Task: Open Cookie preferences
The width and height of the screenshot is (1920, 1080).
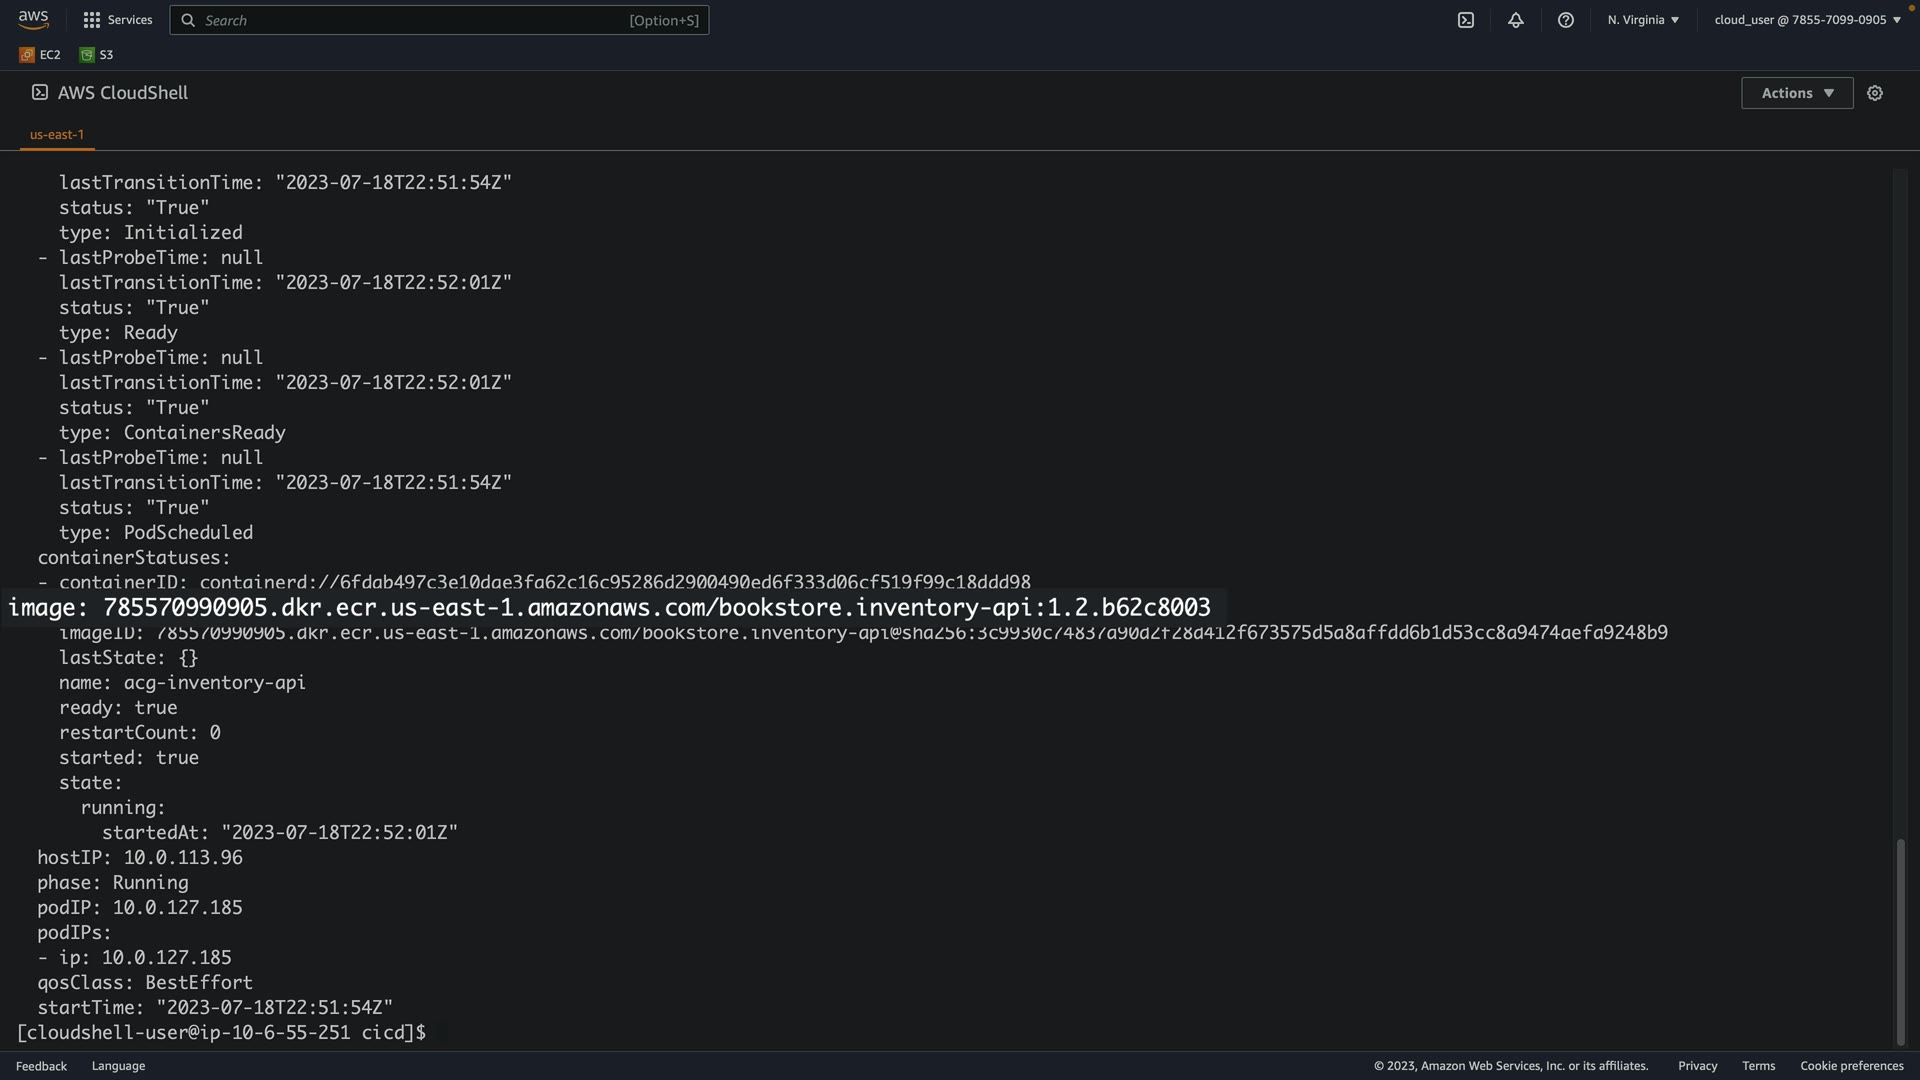Action: (x=1851, y=1066)
